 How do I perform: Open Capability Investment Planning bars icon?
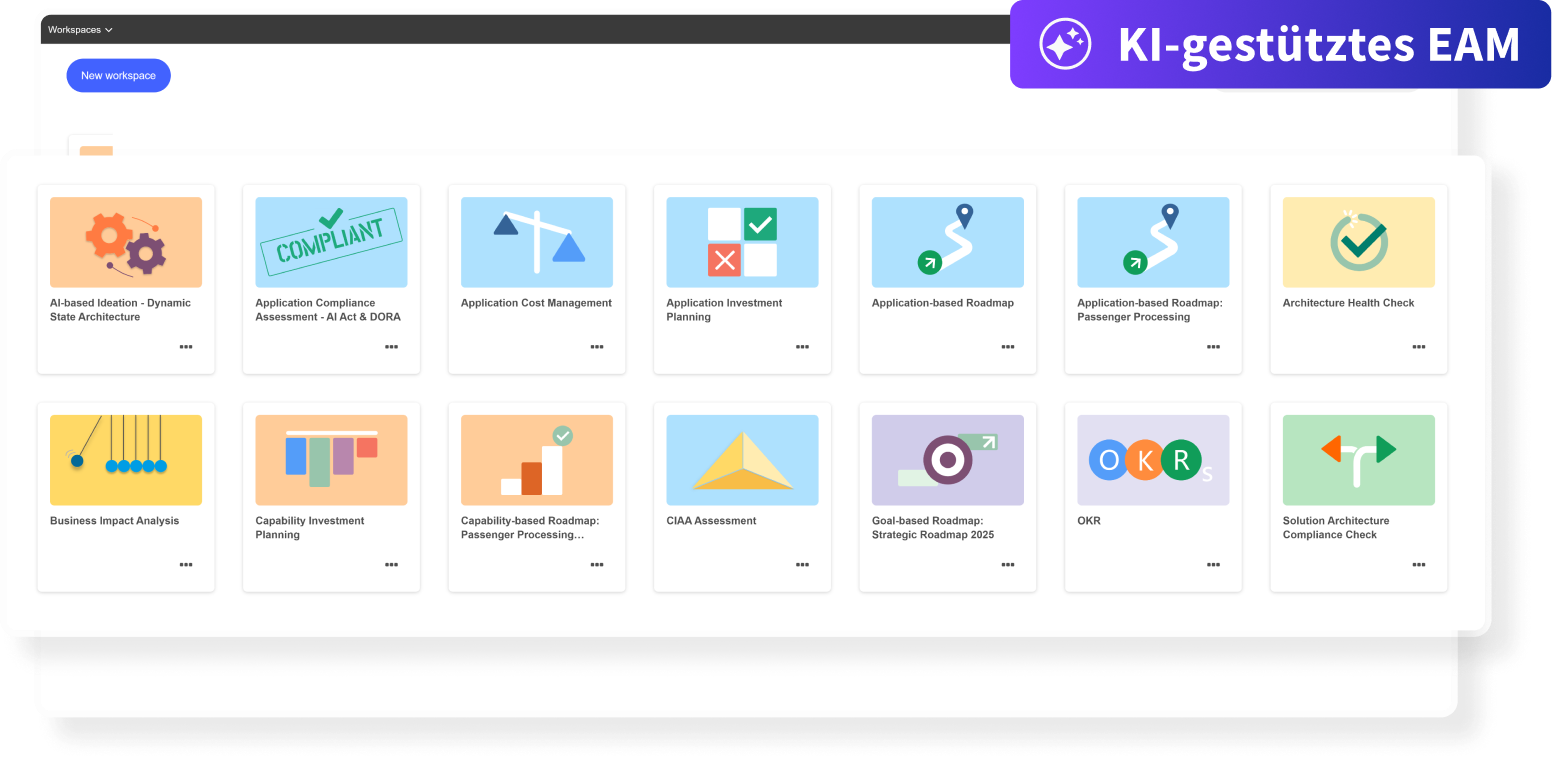click(331, 460)
